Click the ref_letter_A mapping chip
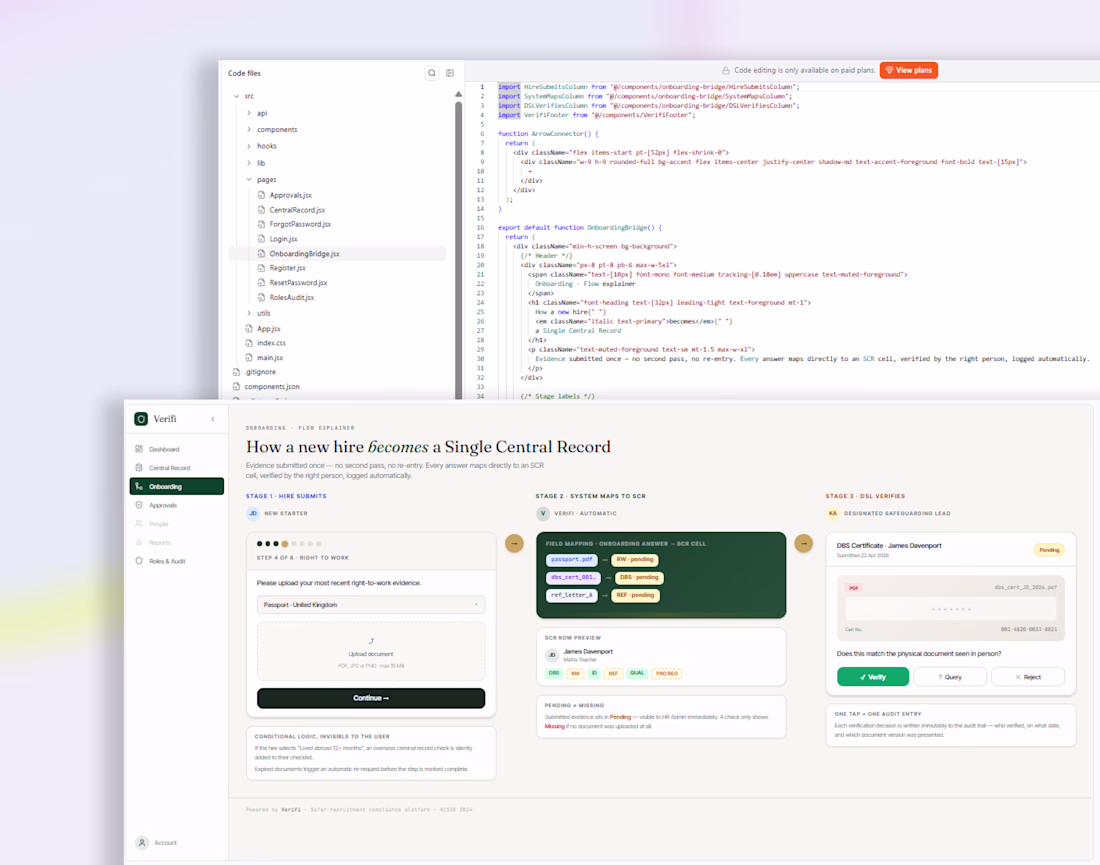1100x865 pixels. pyautogui.click(x=572, y=596)
